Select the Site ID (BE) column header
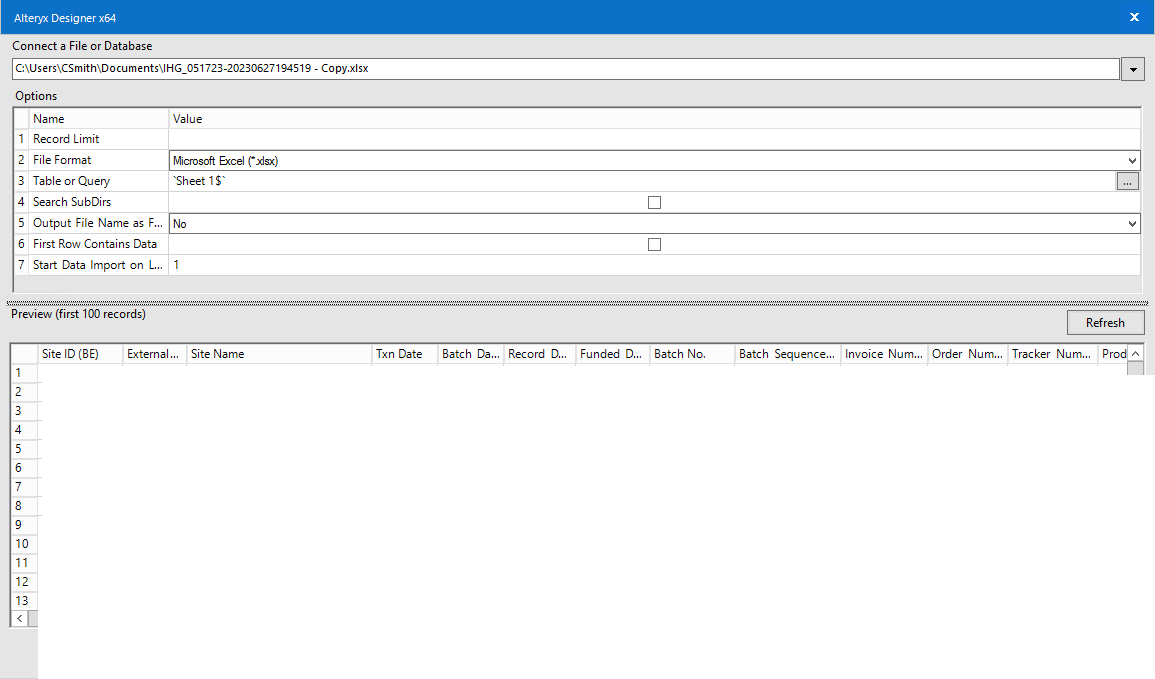This screenshot has height=679, width=1155. (x=79, y=353)
